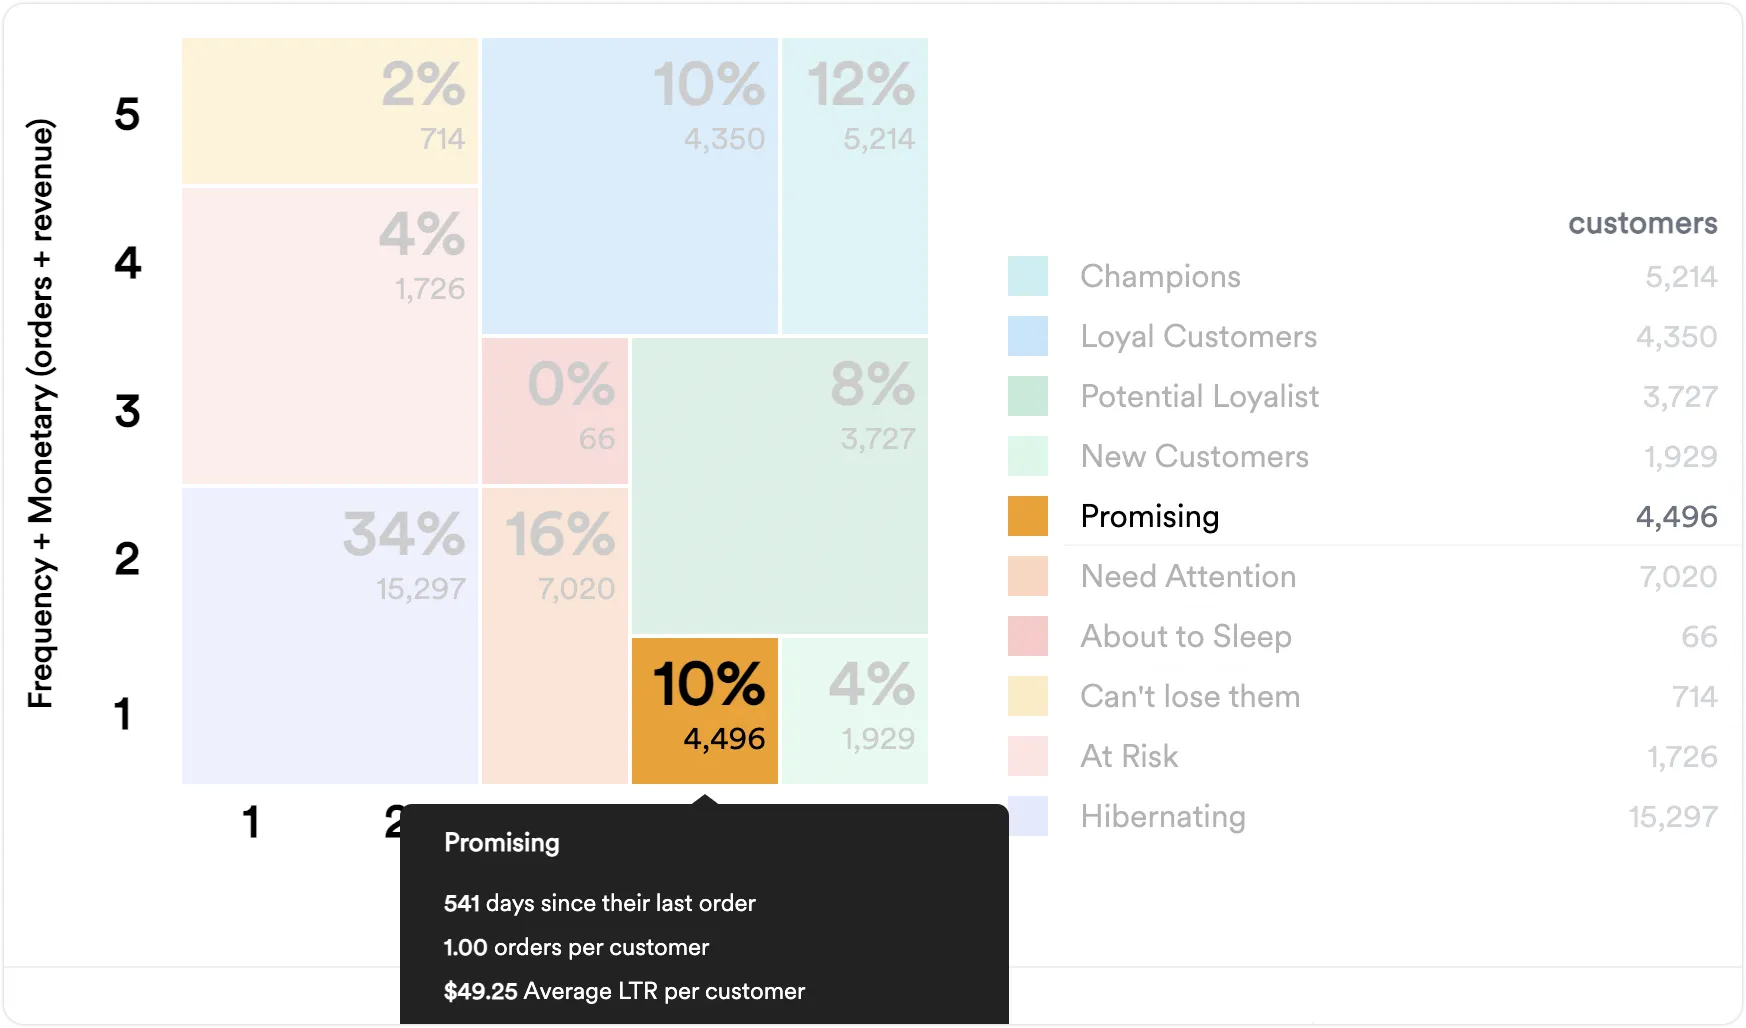Click the Loyal Customers 10% tile with 4,350

coord(630,186)
